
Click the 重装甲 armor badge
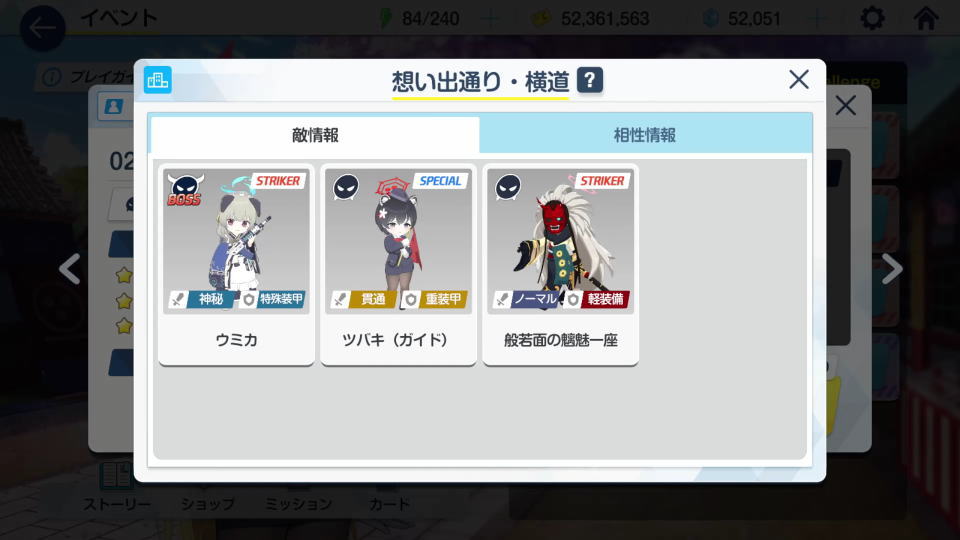click(x=435, y=299)
